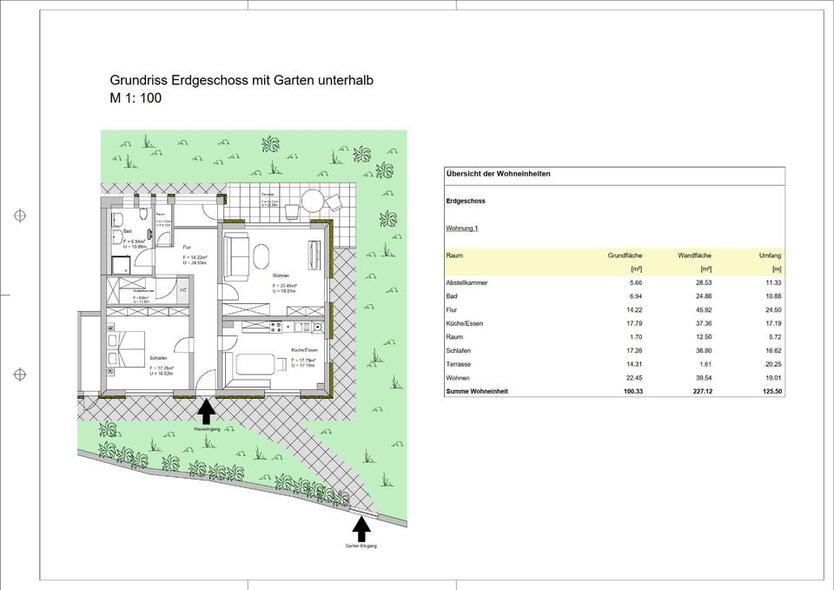Select the Wandfläche value 37.36 in Küche/Essen row

[704, 323]
